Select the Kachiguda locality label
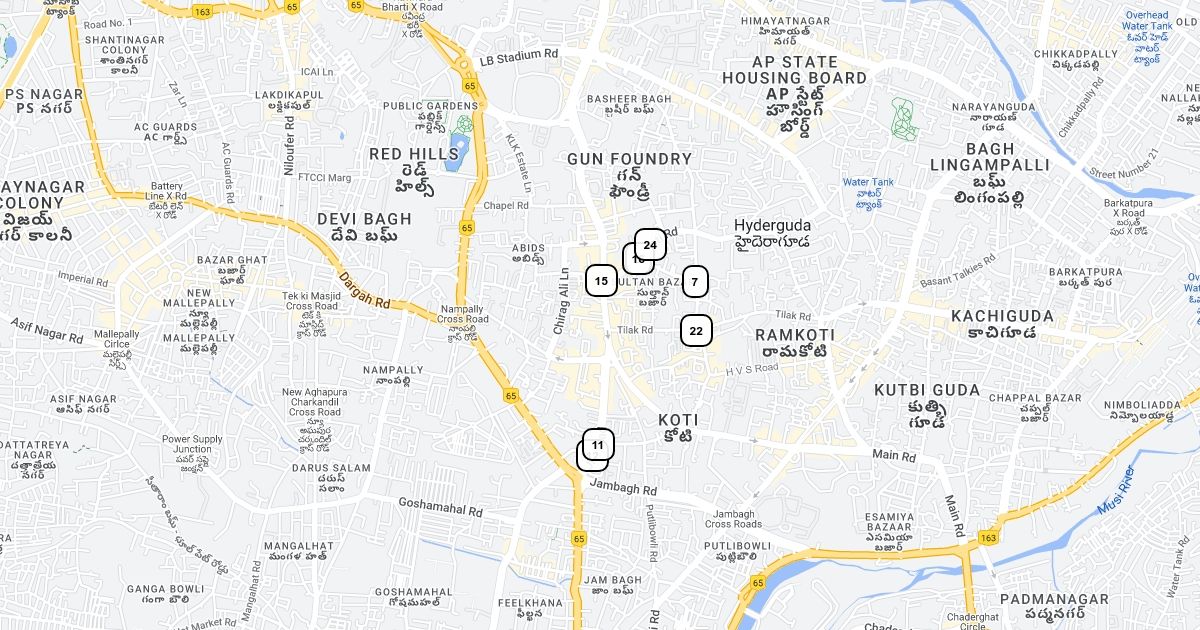Image resolution: width=1200 pixels, height=630 pixels. [1002, 324]
